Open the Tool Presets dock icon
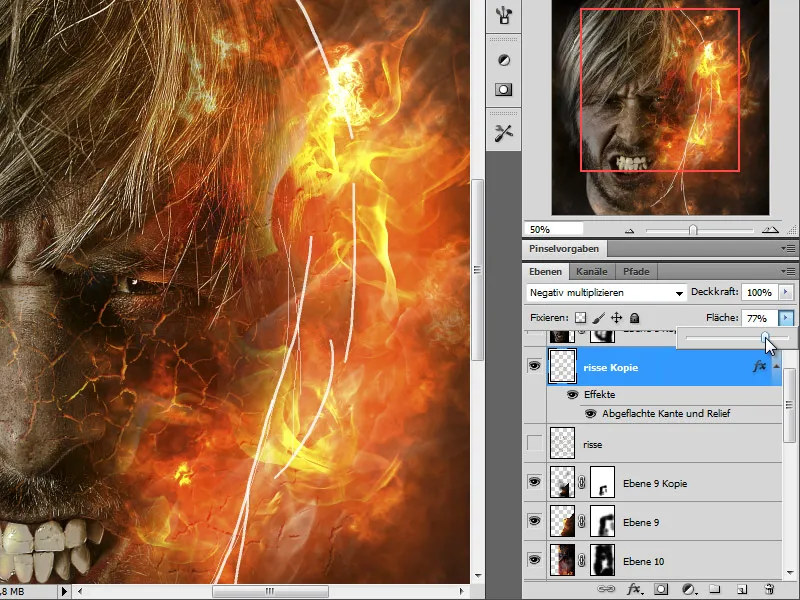 [x=504, y=133]
